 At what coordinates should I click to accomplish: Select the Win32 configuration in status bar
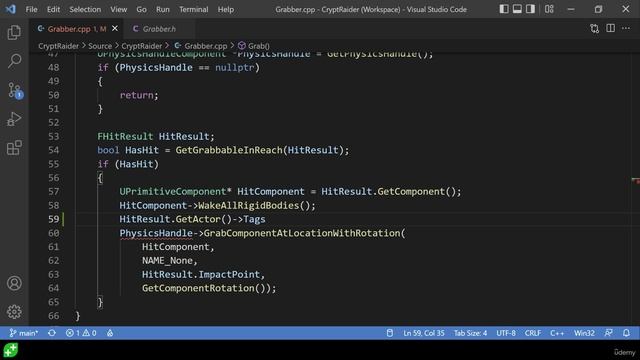point(584,333)
